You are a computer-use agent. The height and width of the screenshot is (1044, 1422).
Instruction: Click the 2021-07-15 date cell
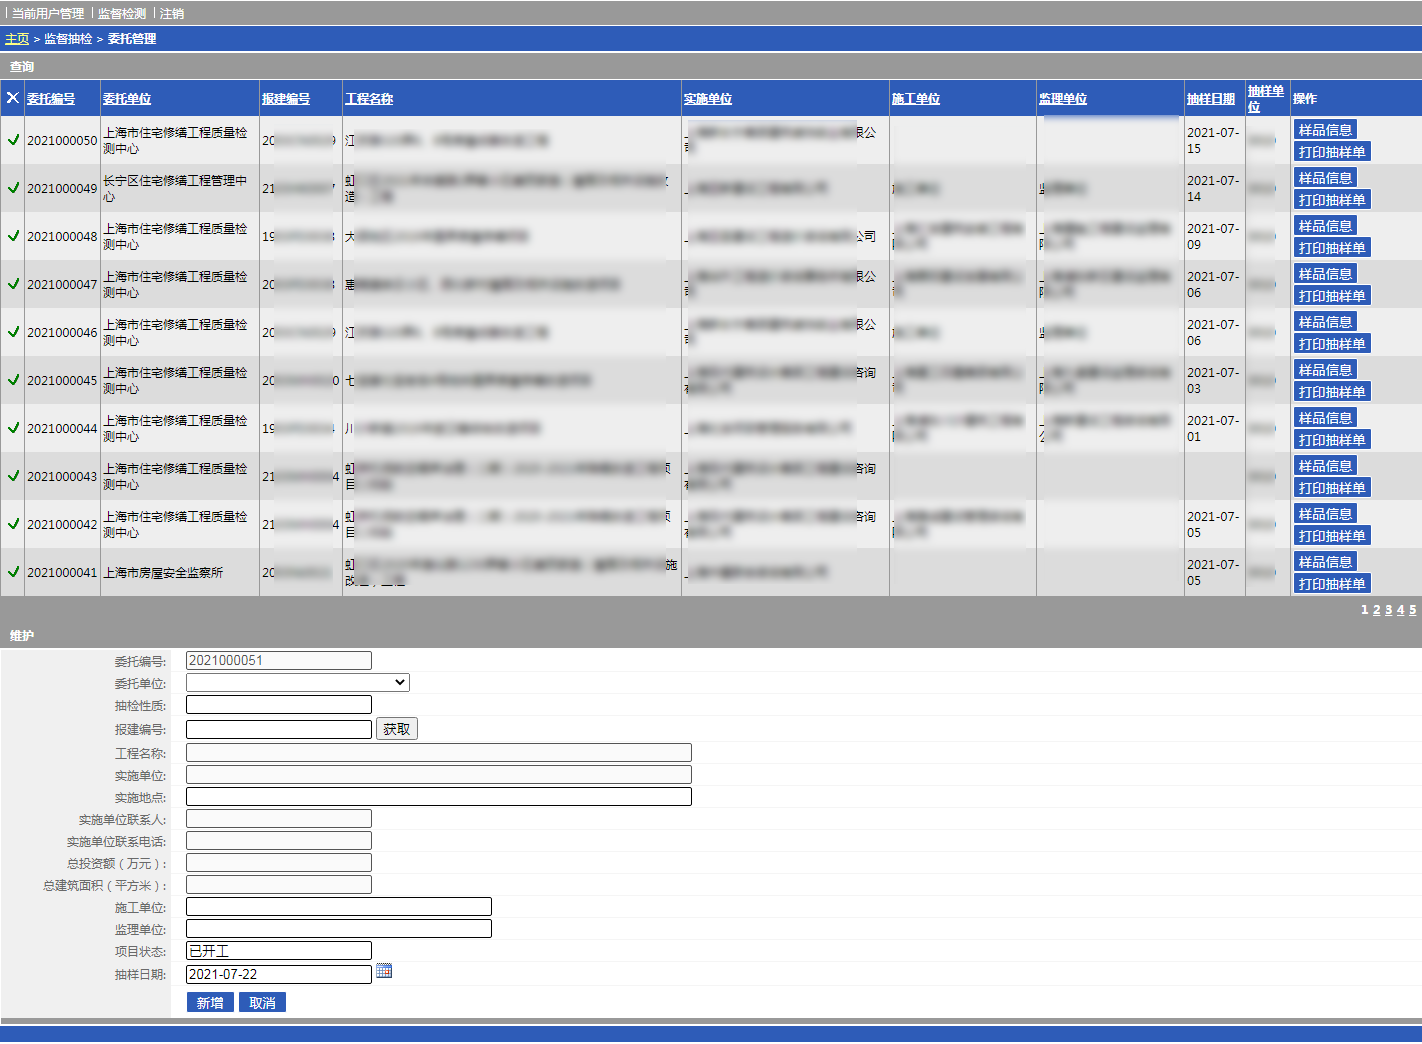1213,140
